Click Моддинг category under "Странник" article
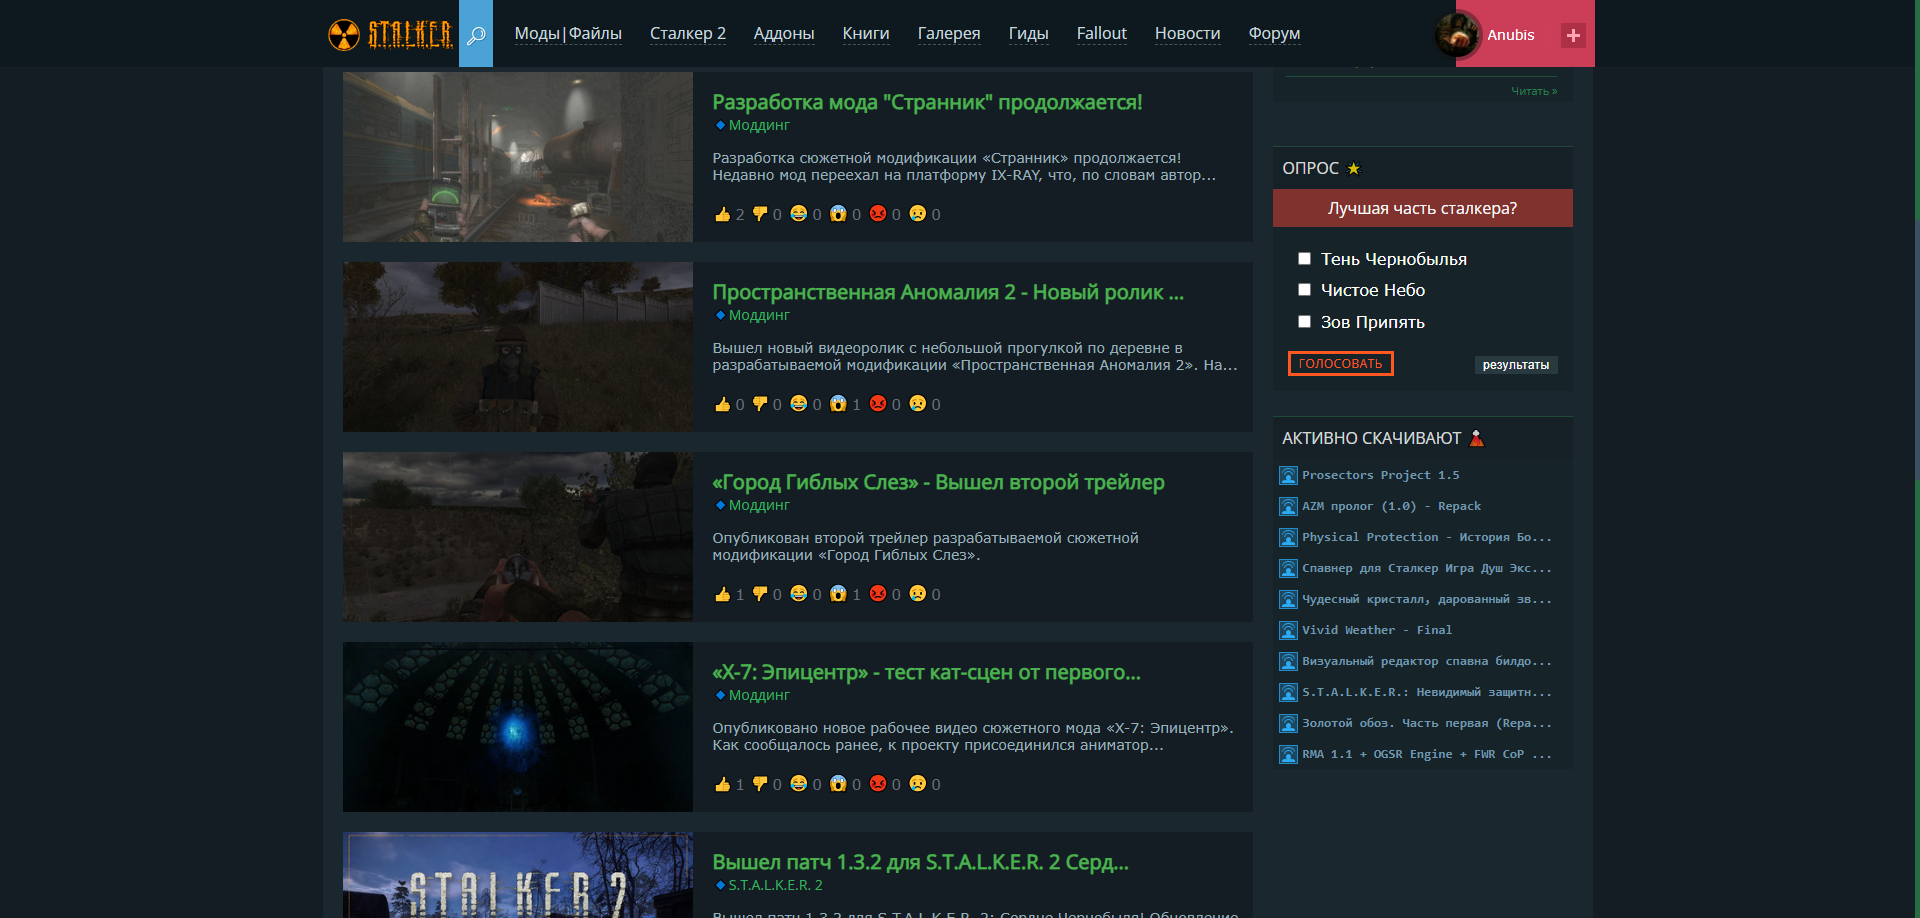Screen dimensions: 1920x918 tap(759, 125)
